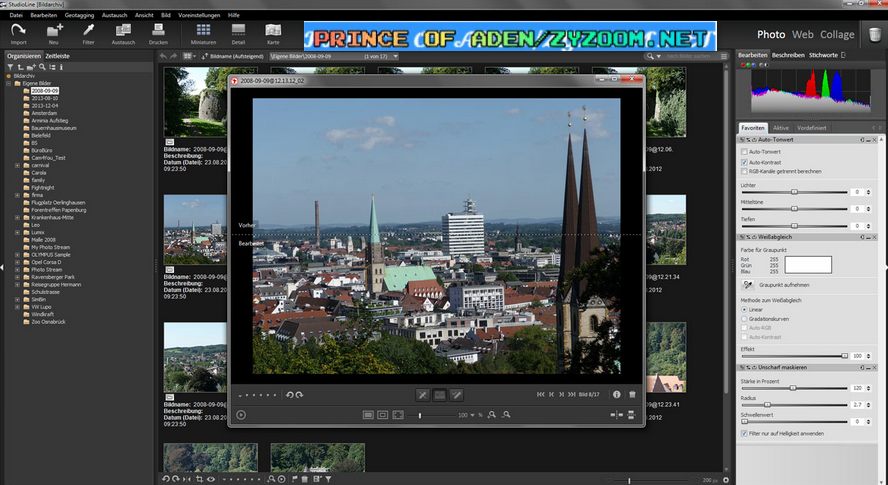Pick gray point with Graupunkt aufnehmen eyedropper
Screen dimensions: 888x485
pyautogui.click(x=748, y=284)
